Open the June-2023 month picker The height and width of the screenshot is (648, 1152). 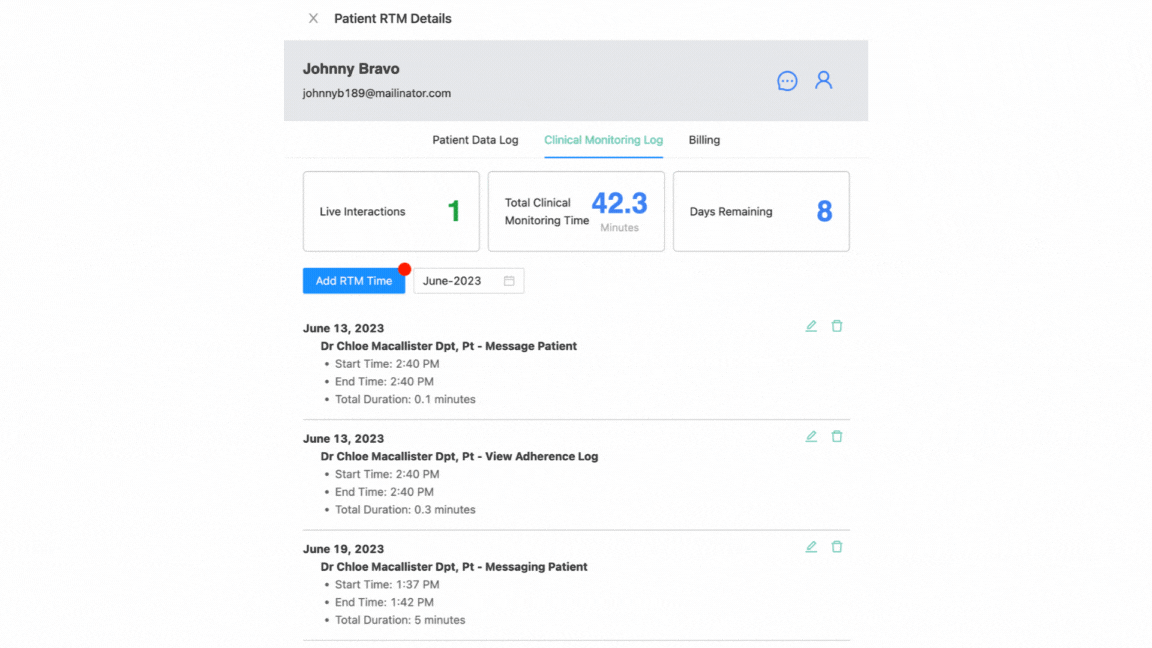pos(458,281)
